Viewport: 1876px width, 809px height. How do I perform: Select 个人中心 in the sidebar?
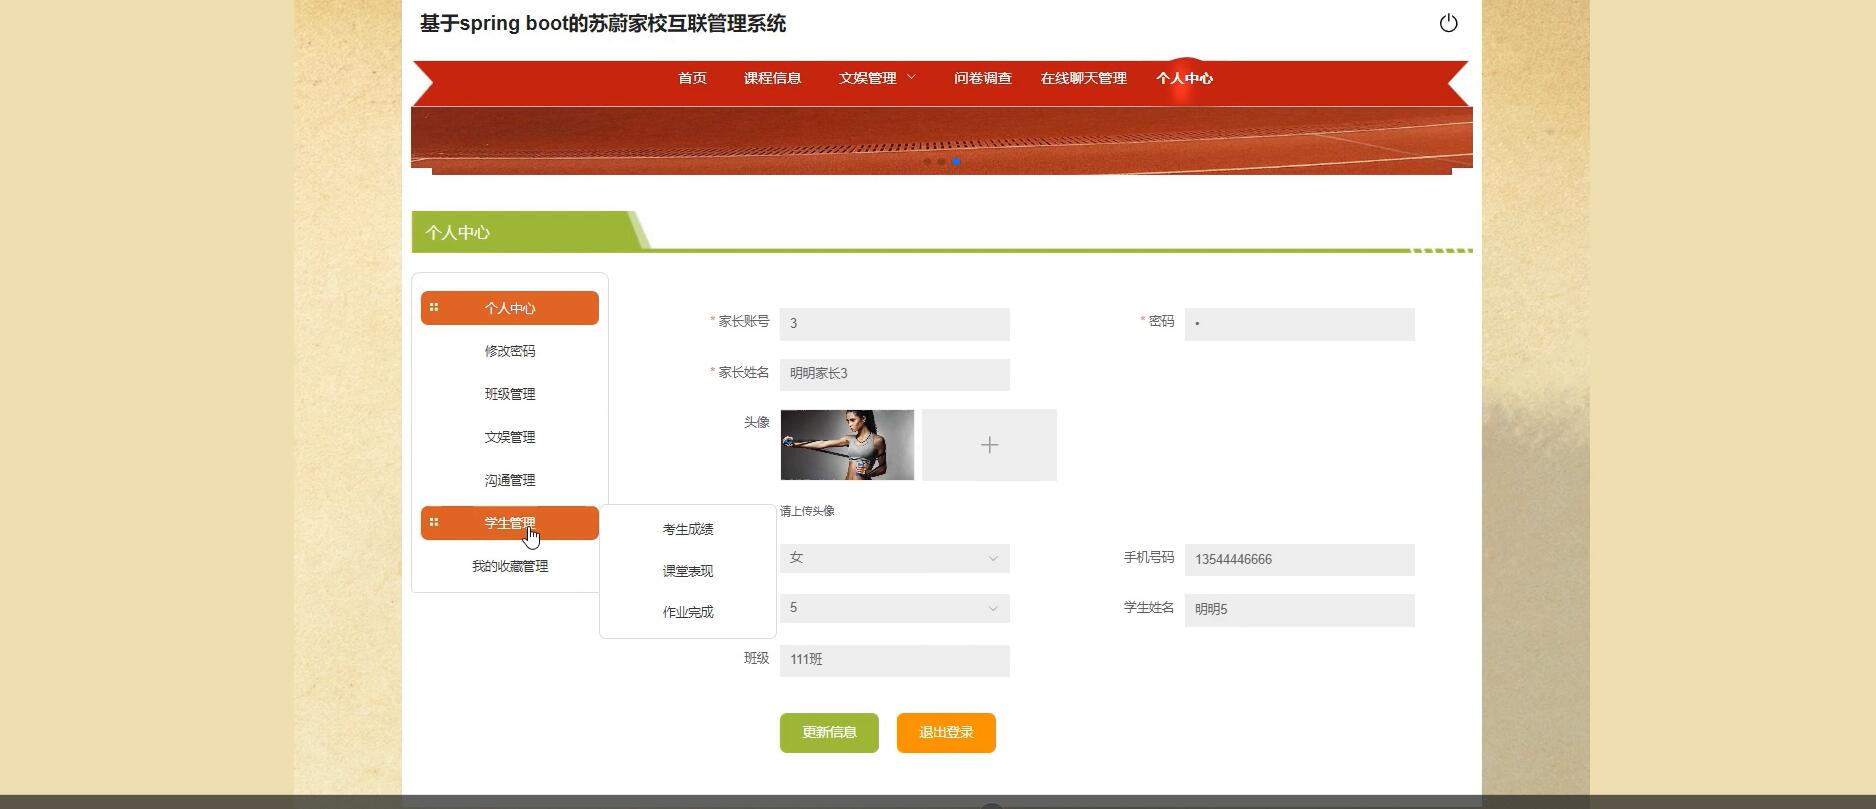coord(510,308)
